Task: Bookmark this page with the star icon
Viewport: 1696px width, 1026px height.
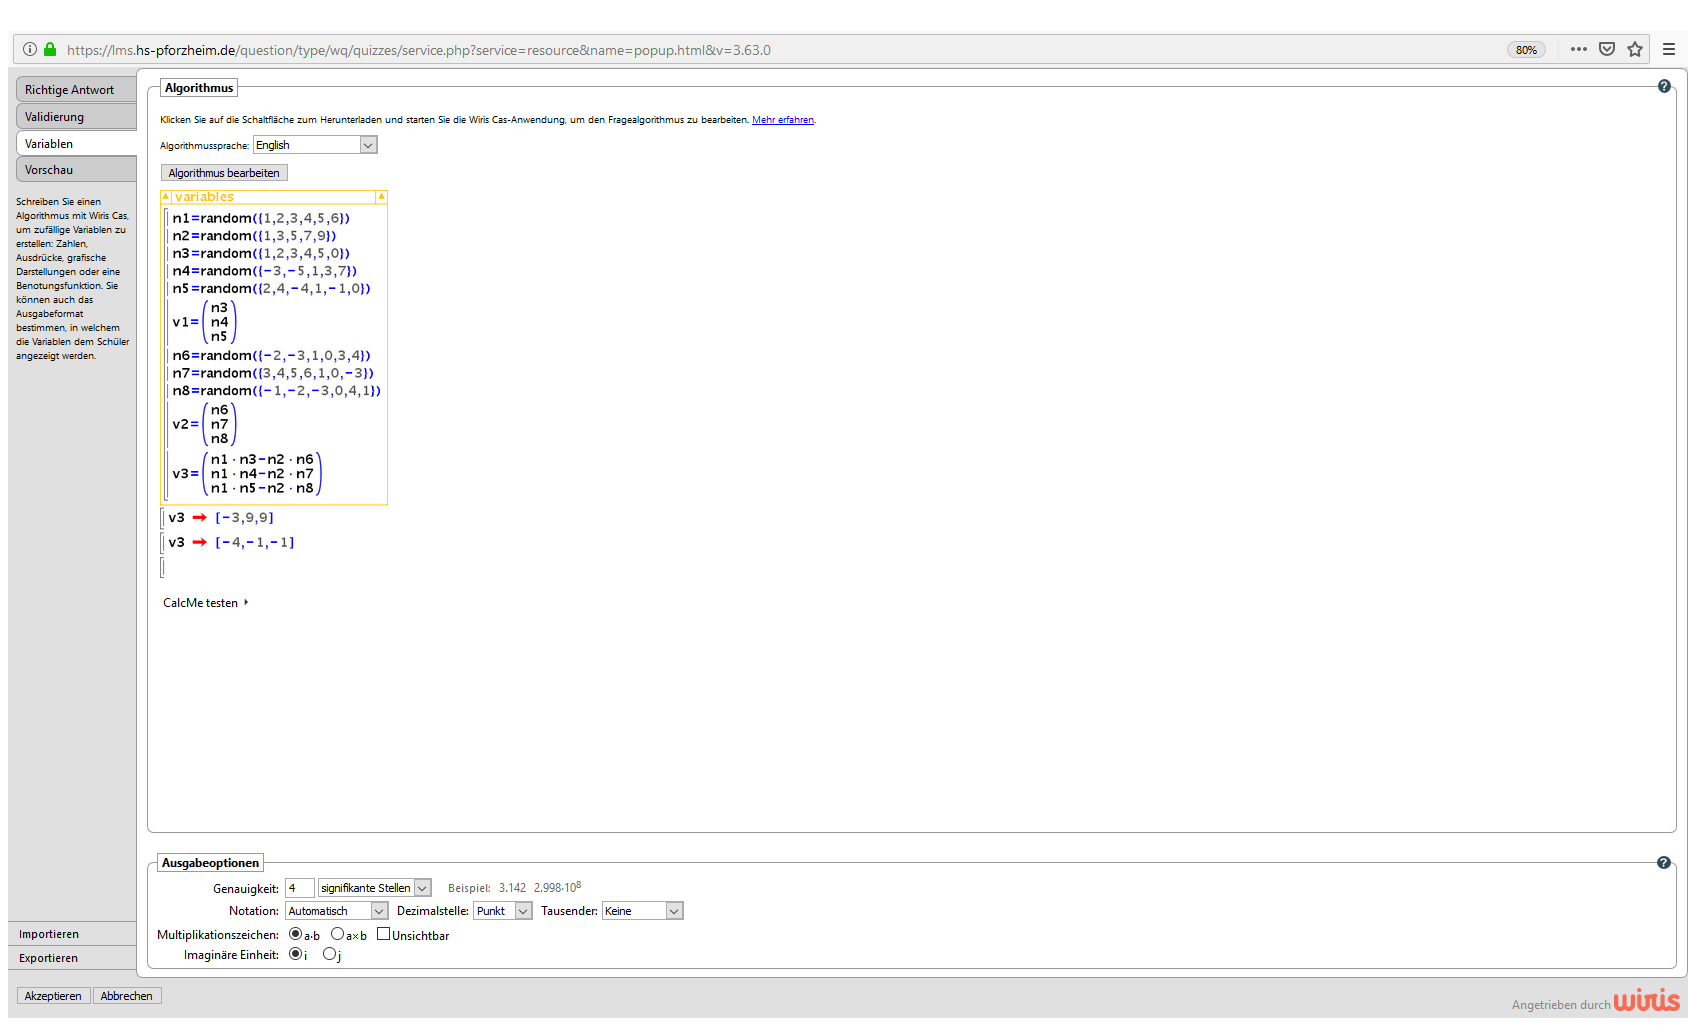Action: 1635,49
